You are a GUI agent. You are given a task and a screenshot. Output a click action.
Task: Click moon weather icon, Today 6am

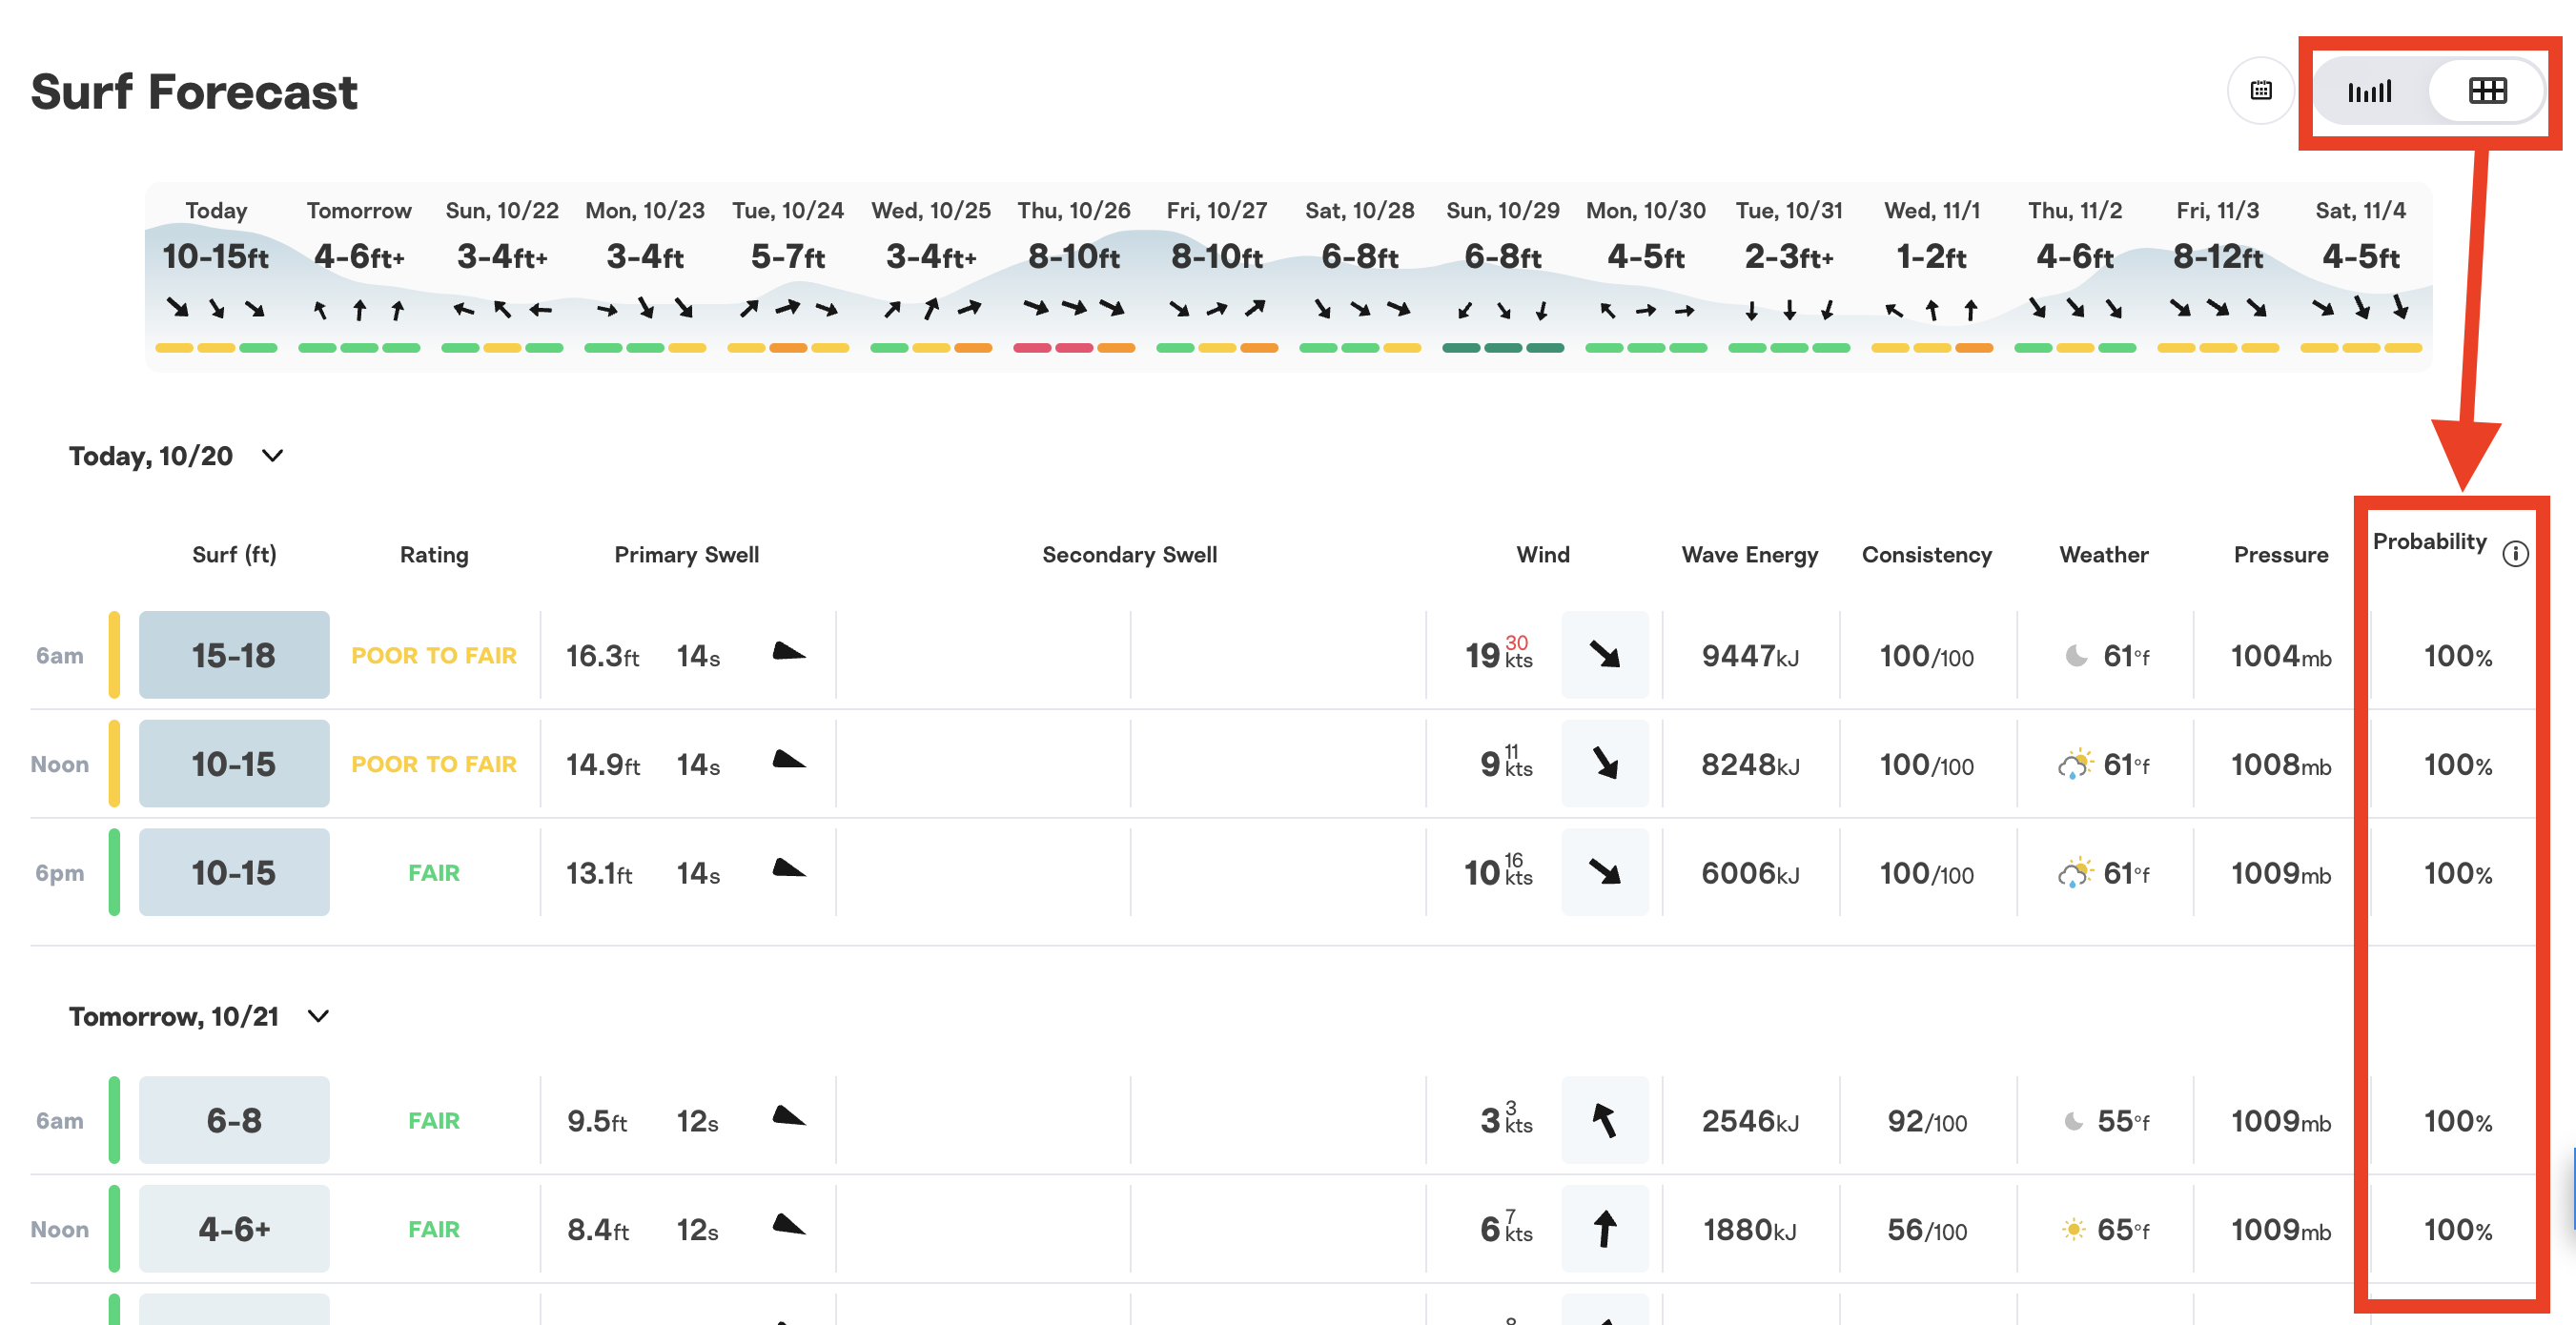click(x=2076, y=656)
